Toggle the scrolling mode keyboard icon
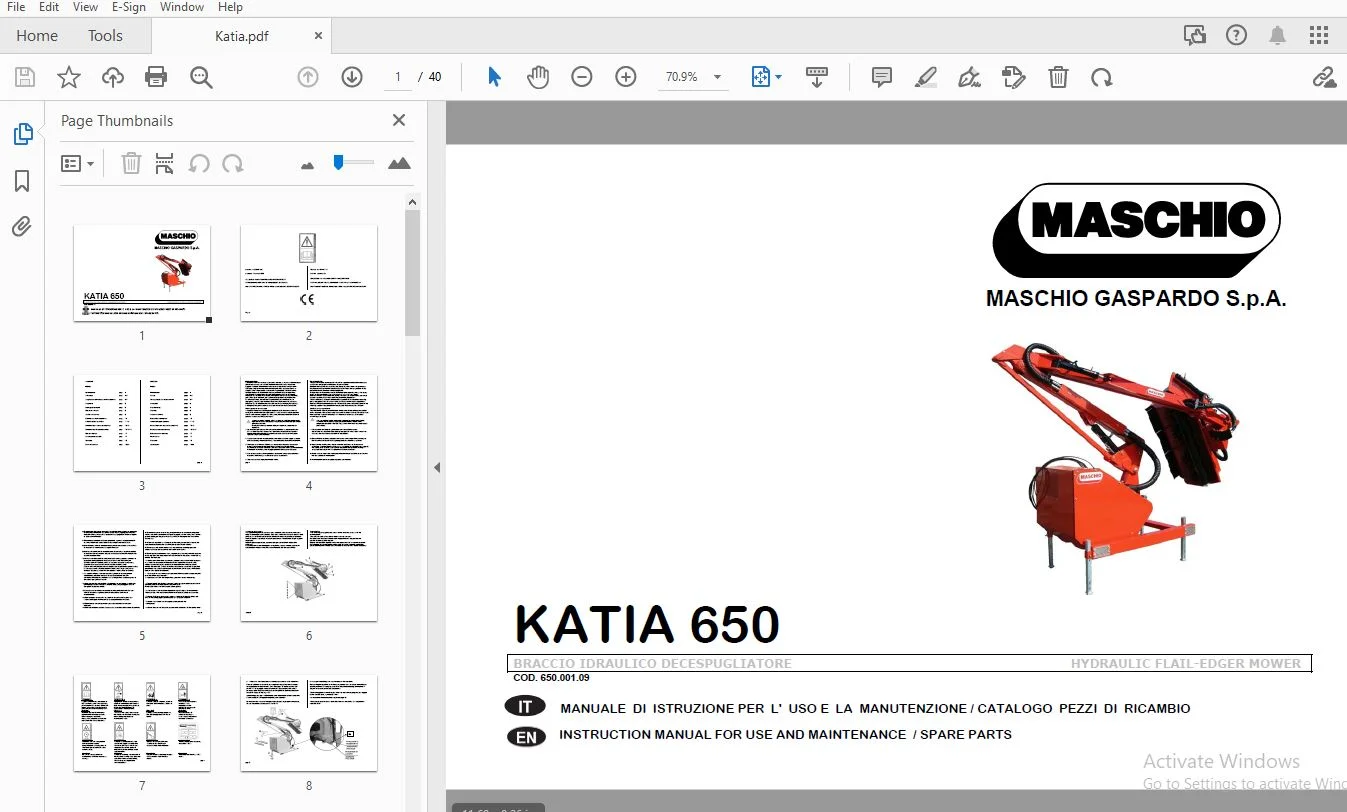1347x812 pixels. coord(817,77)
